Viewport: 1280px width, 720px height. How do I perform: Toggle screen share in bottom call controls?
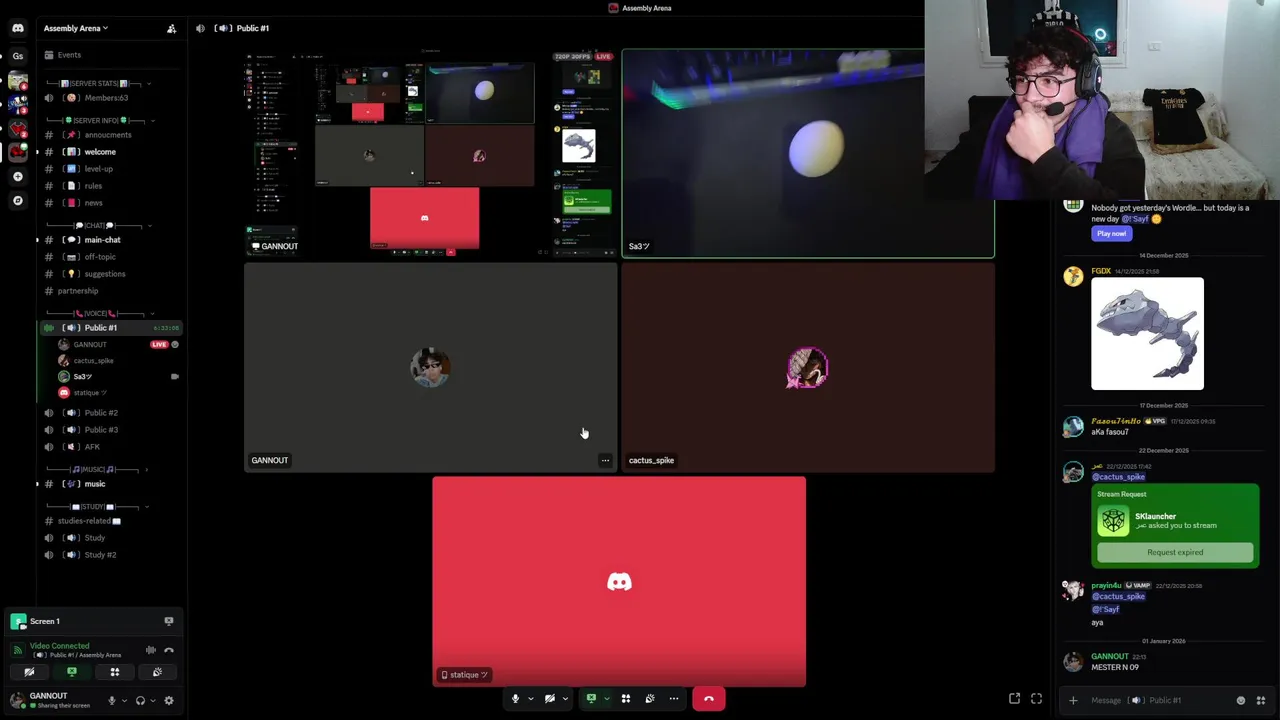tap(591, 699)
